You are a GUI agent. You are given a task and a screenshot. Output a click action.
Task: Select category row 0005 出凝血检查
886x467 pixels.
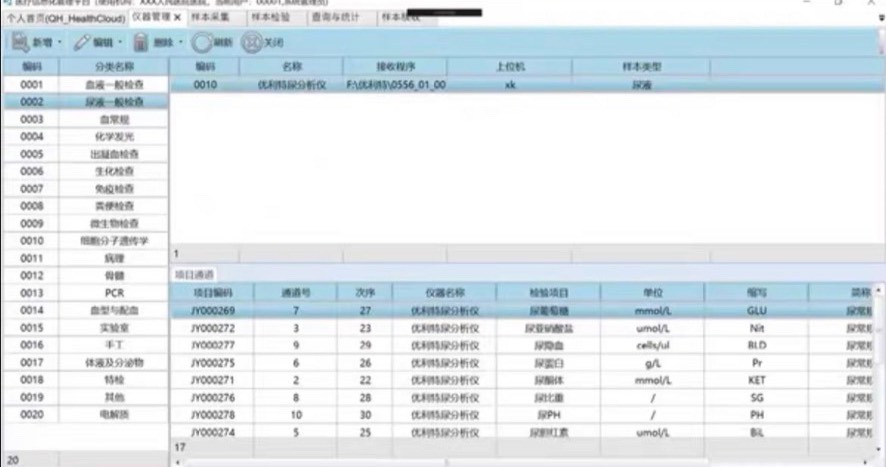(85, 154)
